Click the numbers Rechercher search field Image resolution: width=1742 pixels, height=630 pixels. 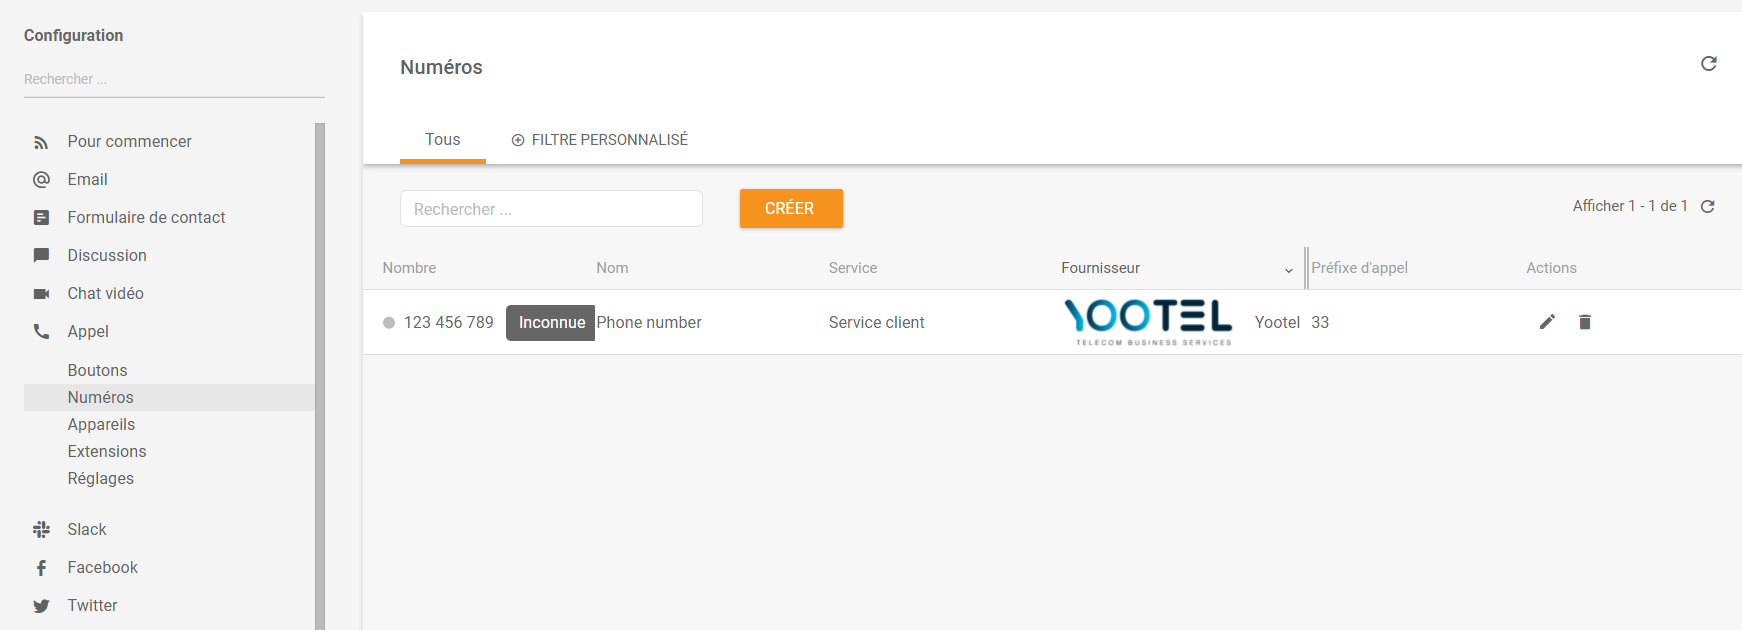click(551, 209)
